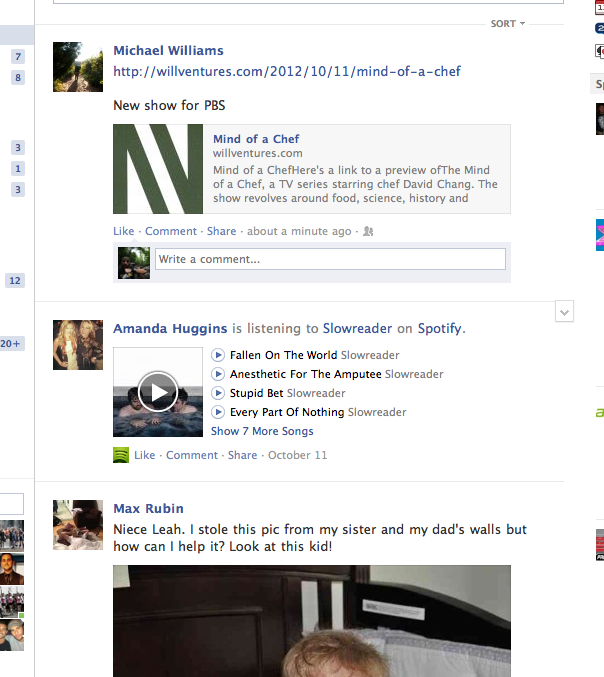Open the willventures.com mind-of-a-chef URL
Image resolution: width=604 pixels, height=677 pixels.
click(x=287, y=71)
